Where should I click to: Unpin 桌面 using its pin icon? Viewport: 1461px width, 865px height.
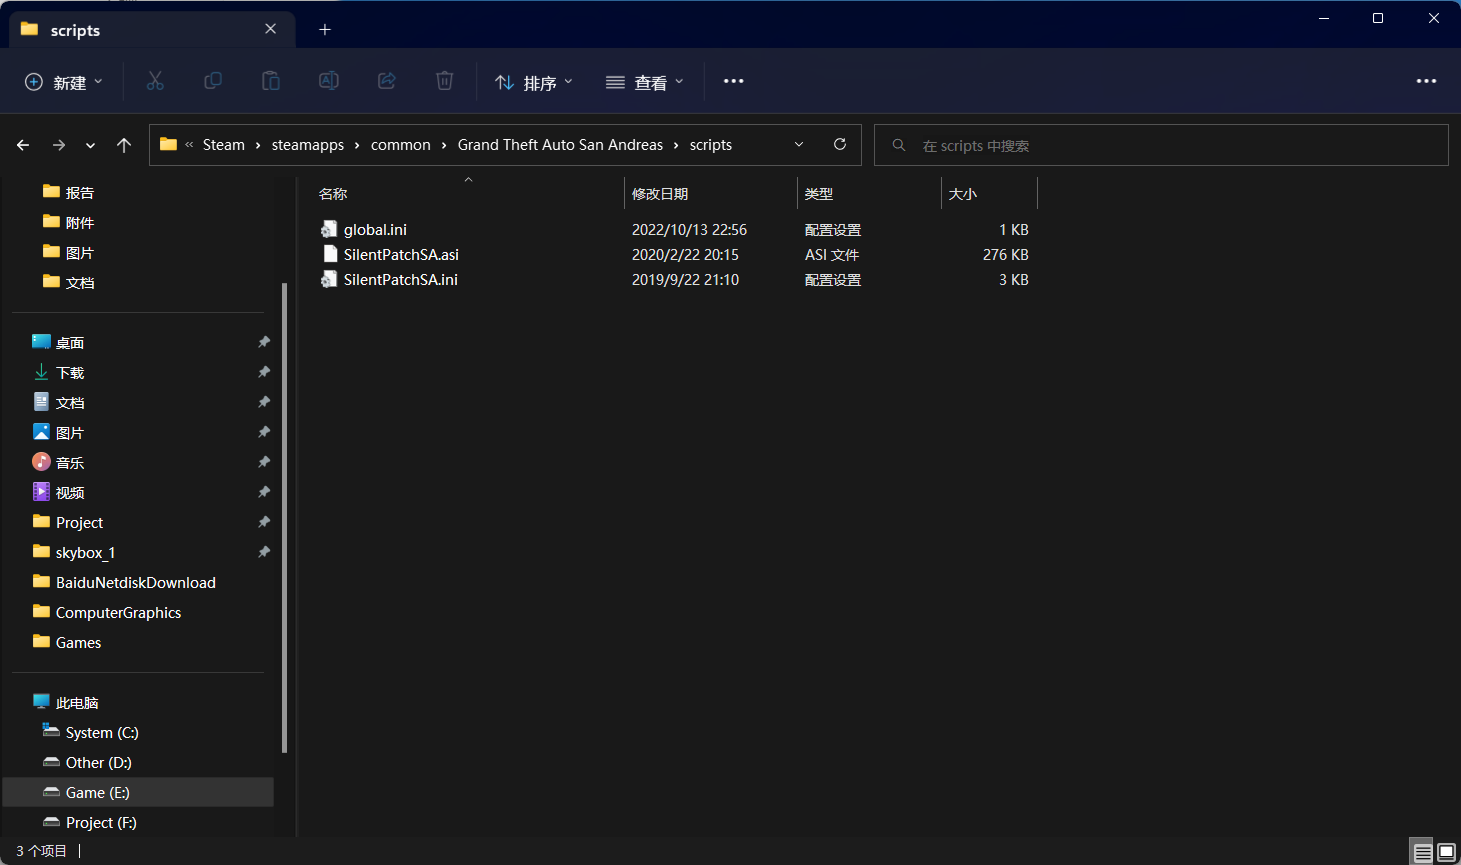click(264, 342)
